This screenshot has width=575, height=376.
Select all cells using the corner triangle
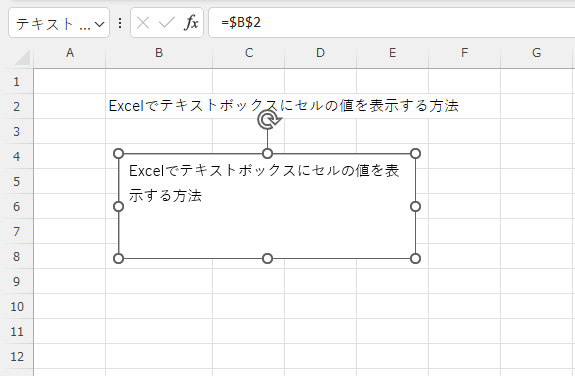[x=22, y=57]
